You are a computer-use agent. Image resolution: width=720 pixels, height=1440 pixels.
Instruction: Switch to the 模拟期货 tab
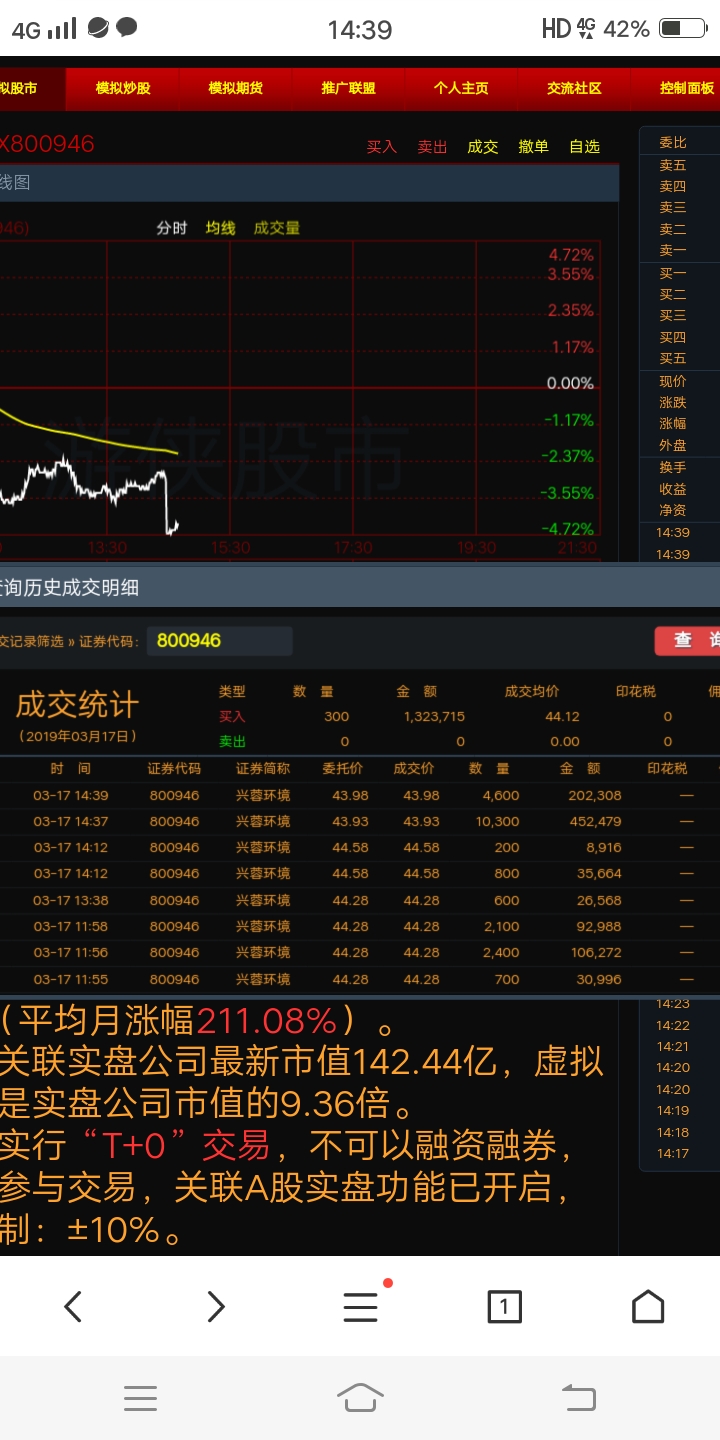[x=236, y=88]
